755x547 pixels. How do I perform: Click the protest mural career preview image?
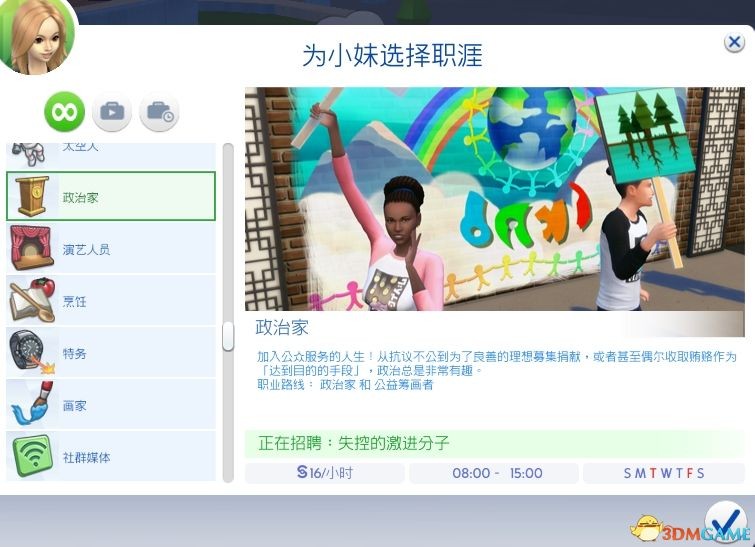[494, 198]
